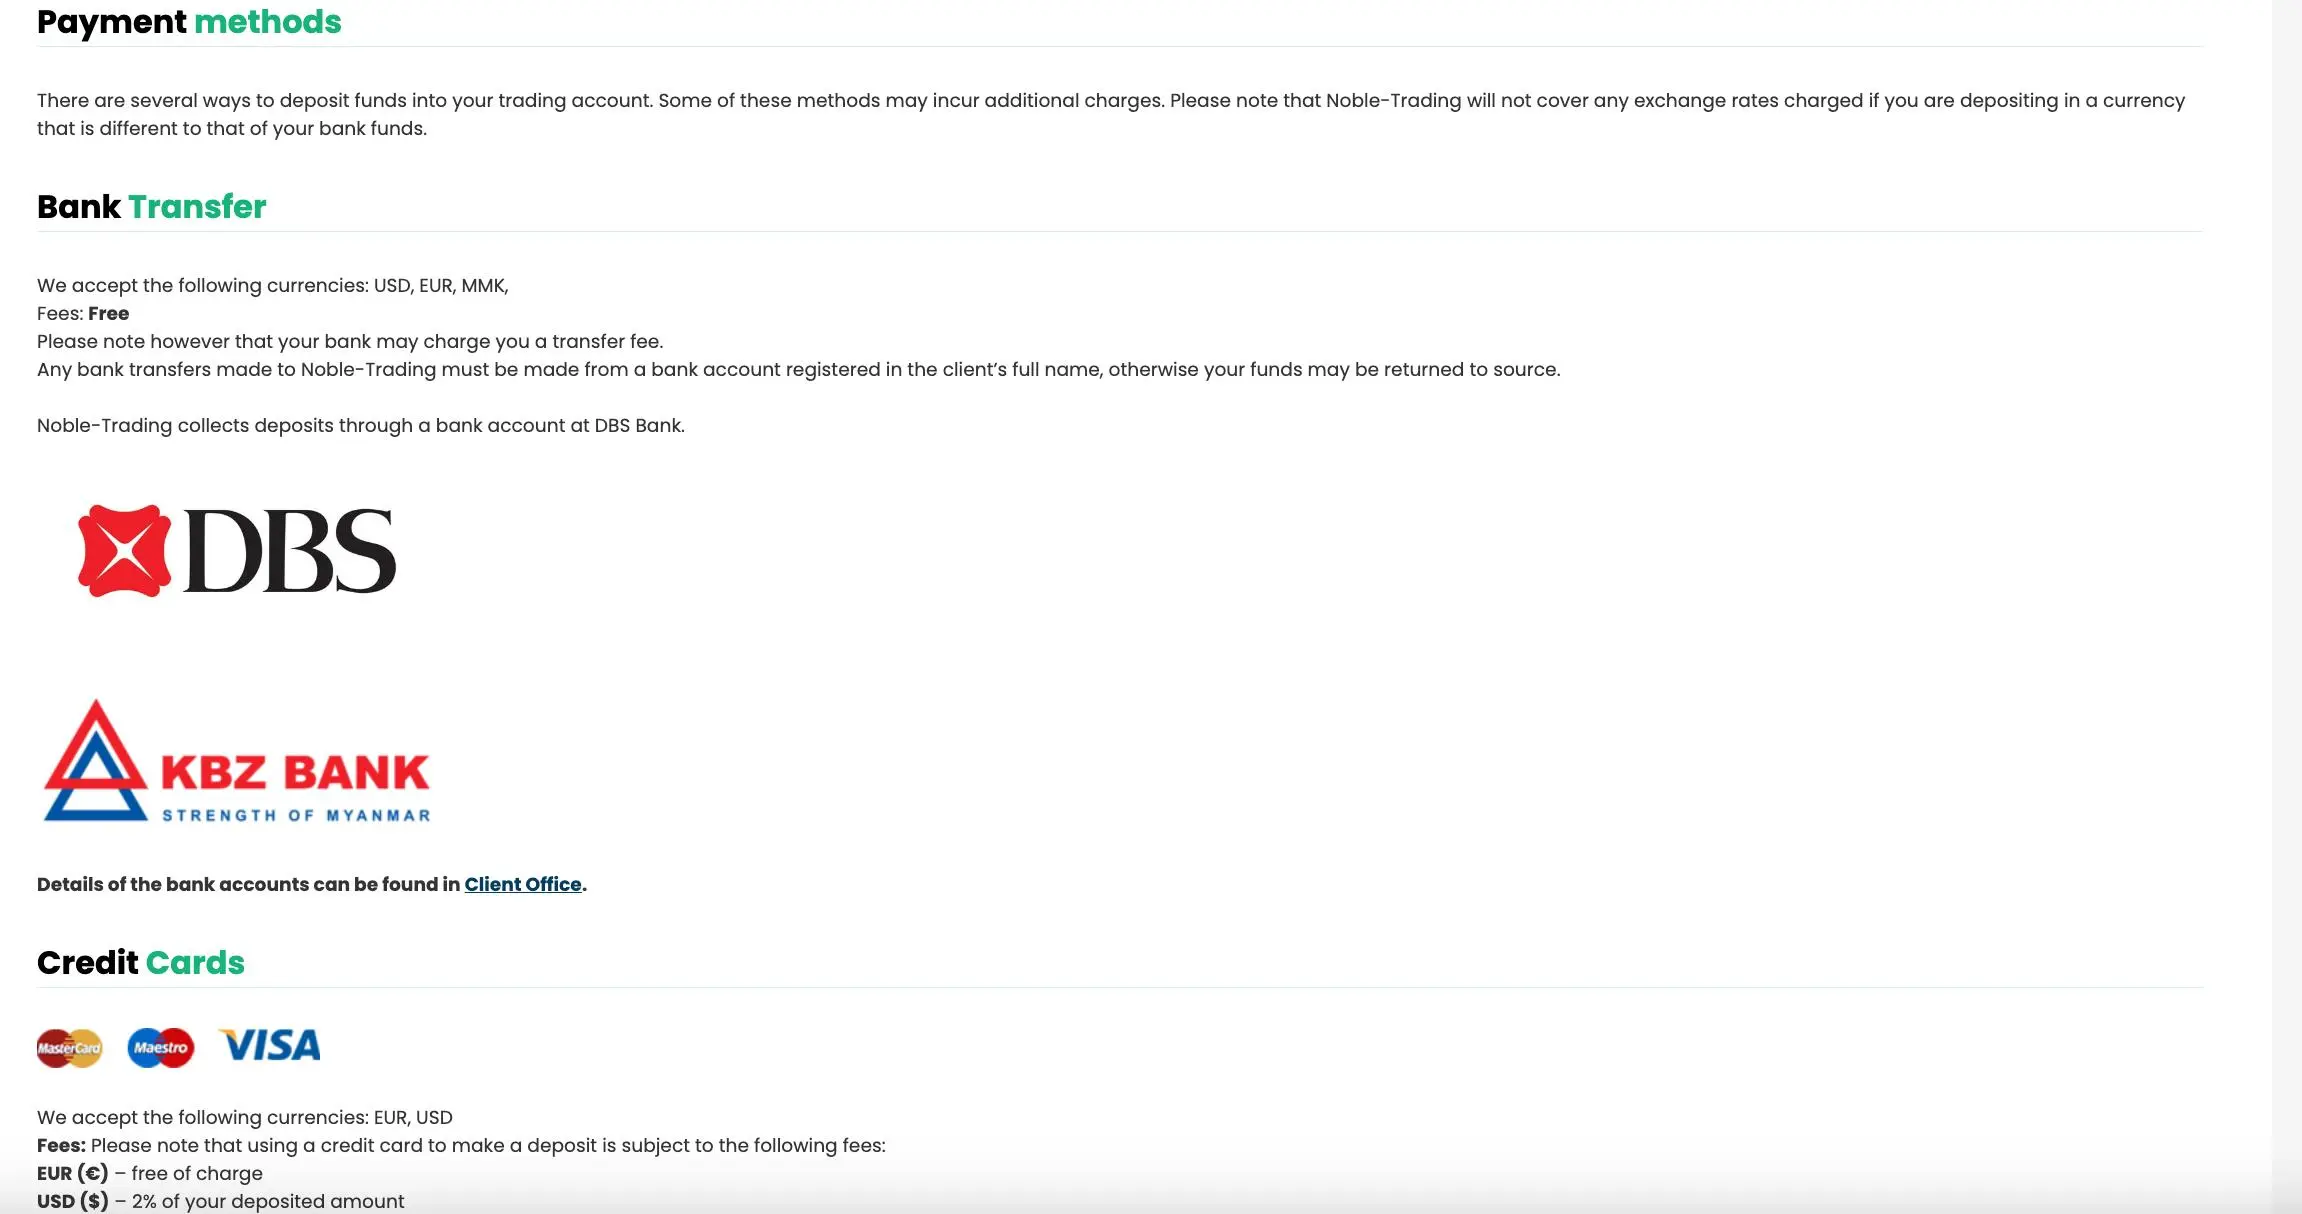This screenshot has width=2302, height=1214.
Task: Click the Maestro card logo
Action: (161, 1047)
